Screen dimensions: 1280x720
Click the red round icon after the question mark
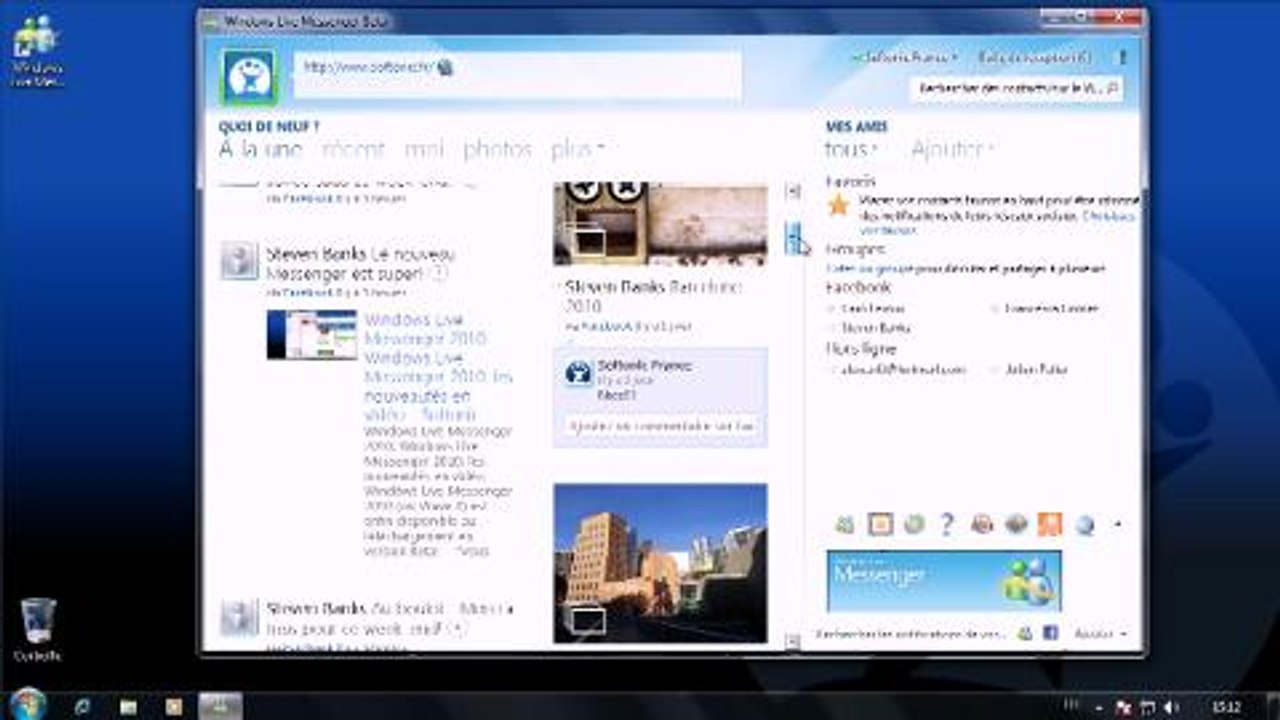[982, 524]
